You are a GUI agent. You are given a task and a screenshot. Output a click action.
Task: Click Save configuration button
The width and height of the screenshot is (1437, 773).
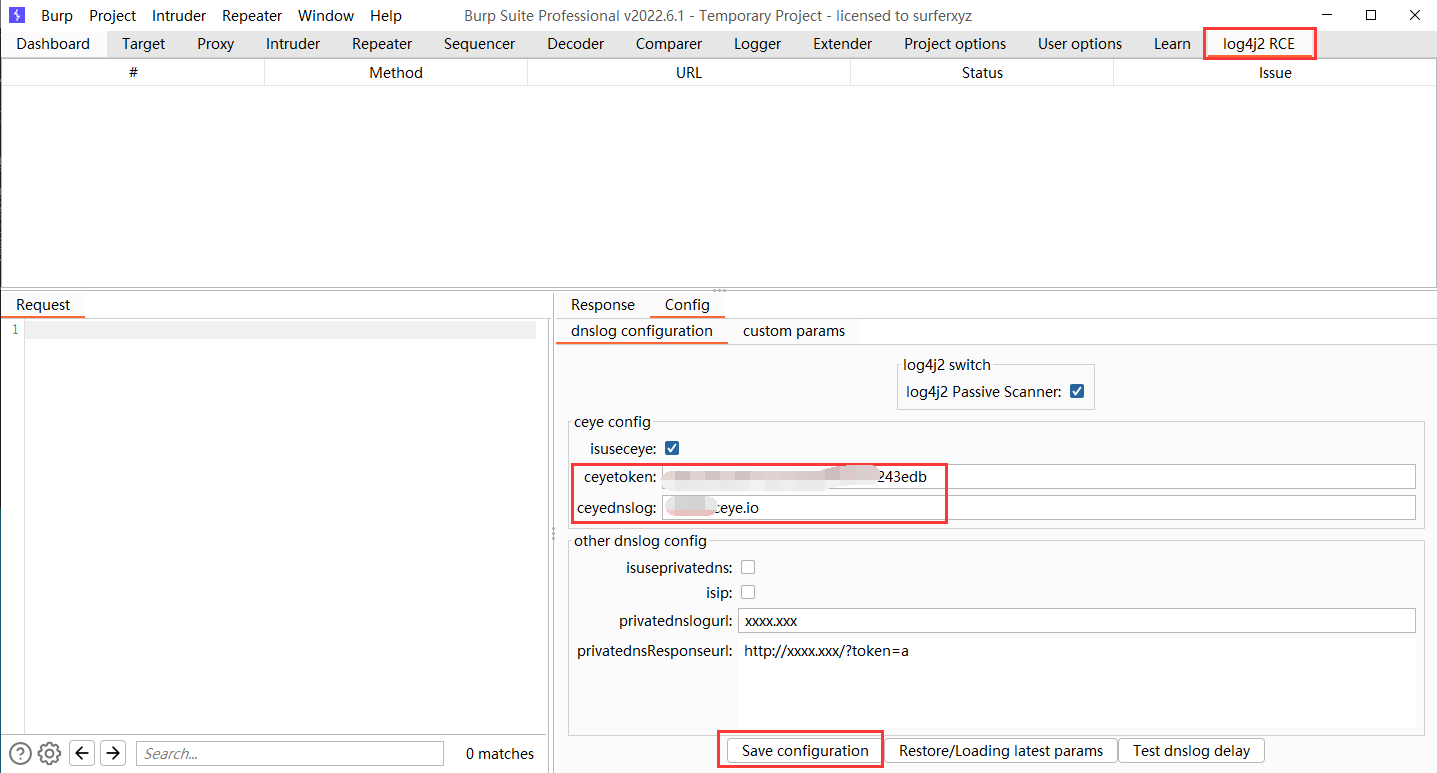805,751
